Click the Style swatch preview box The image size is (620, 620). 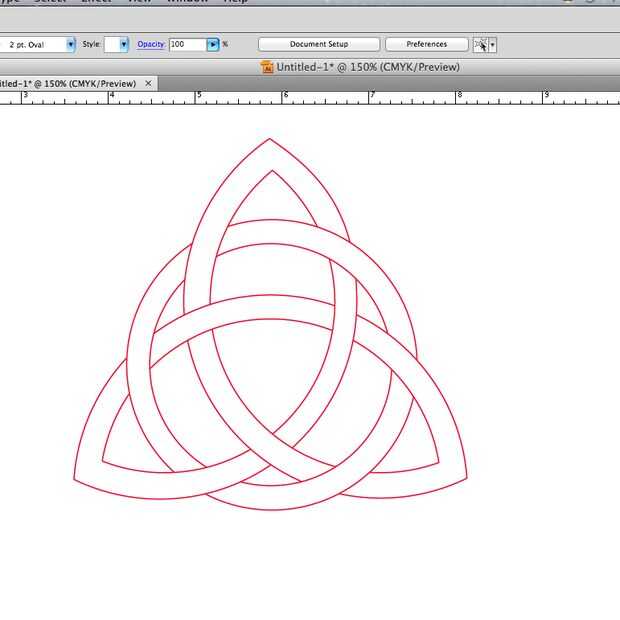112,45
